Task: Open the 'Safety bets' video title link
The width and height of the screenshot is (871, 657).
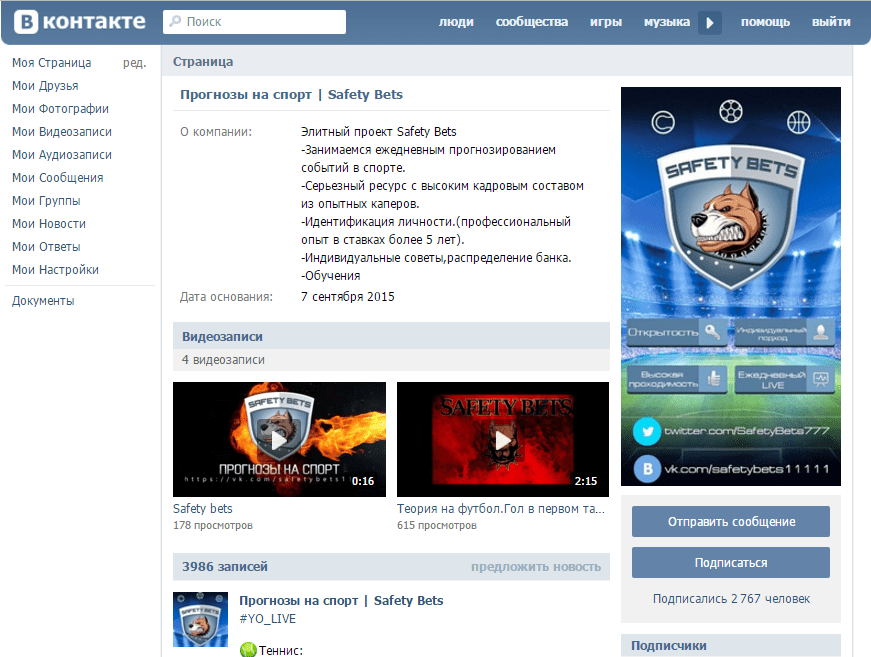Action: point(203,508)
